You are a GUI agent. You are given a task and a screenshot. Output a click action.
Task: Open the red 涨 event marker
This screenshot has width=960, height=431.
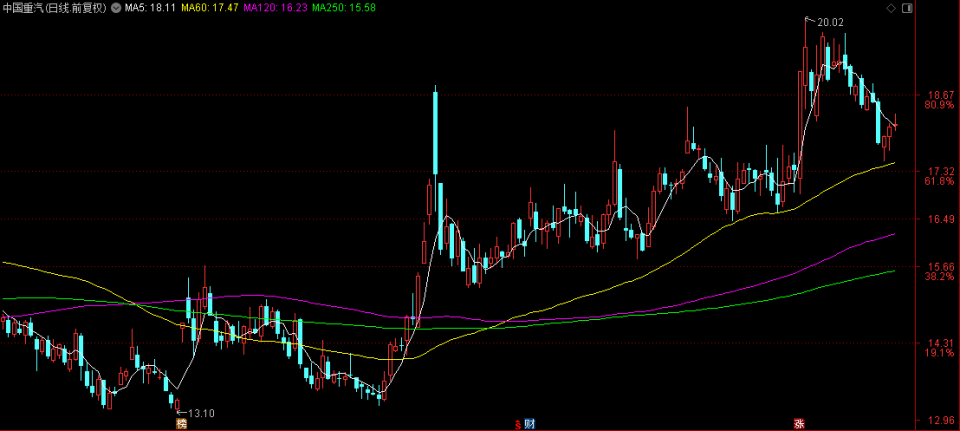point(798,424)
